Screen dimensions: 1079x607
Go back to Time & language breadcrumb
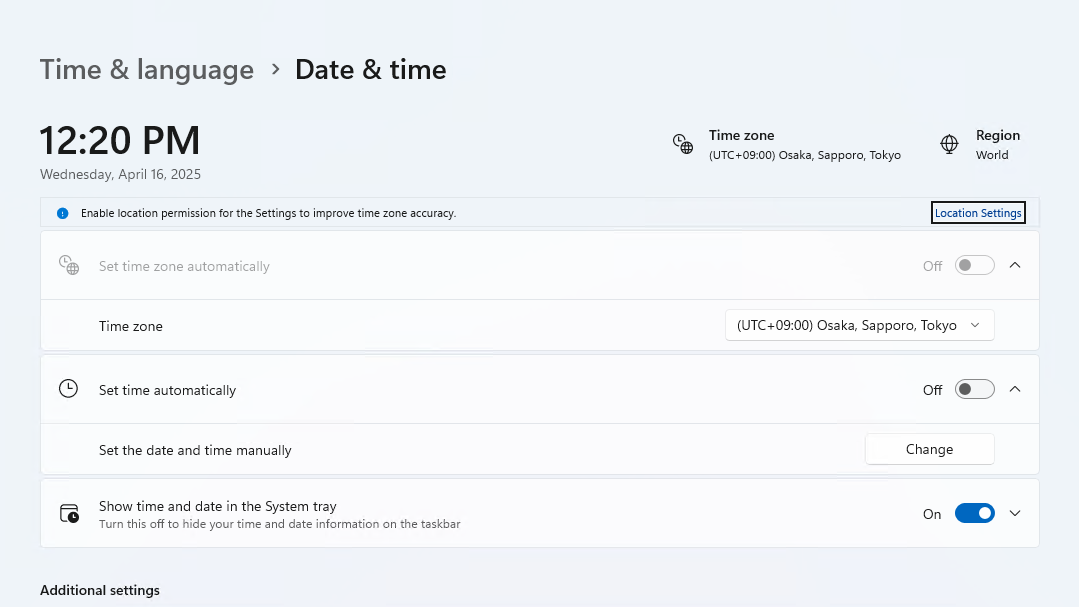147,70
